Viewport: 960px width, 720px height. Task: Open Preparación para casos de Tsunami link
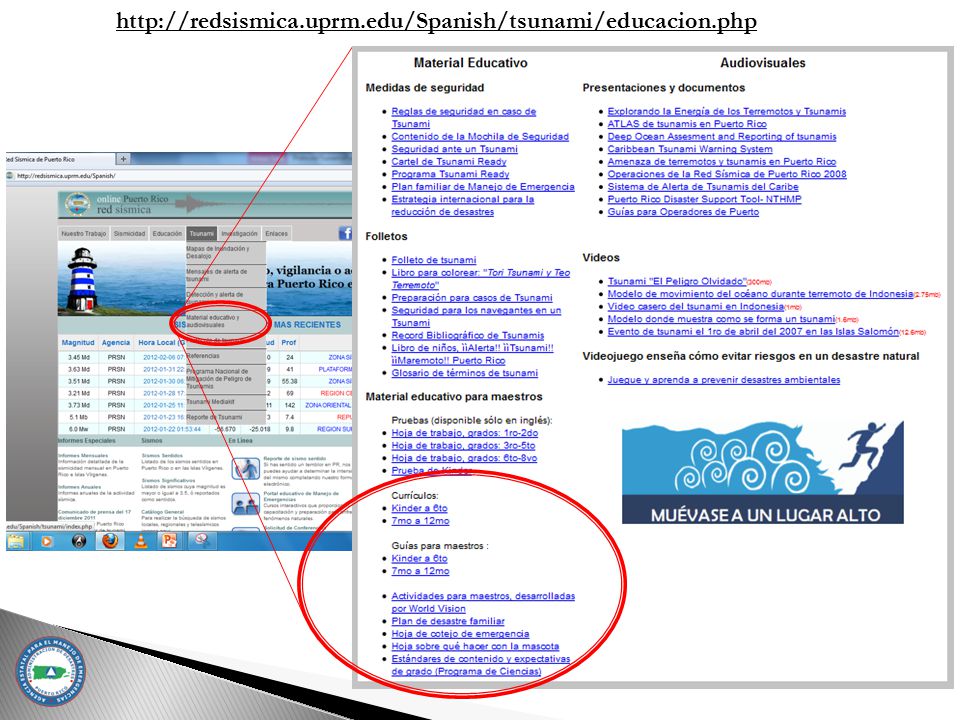pyautogui.click(x=471, y=298)
